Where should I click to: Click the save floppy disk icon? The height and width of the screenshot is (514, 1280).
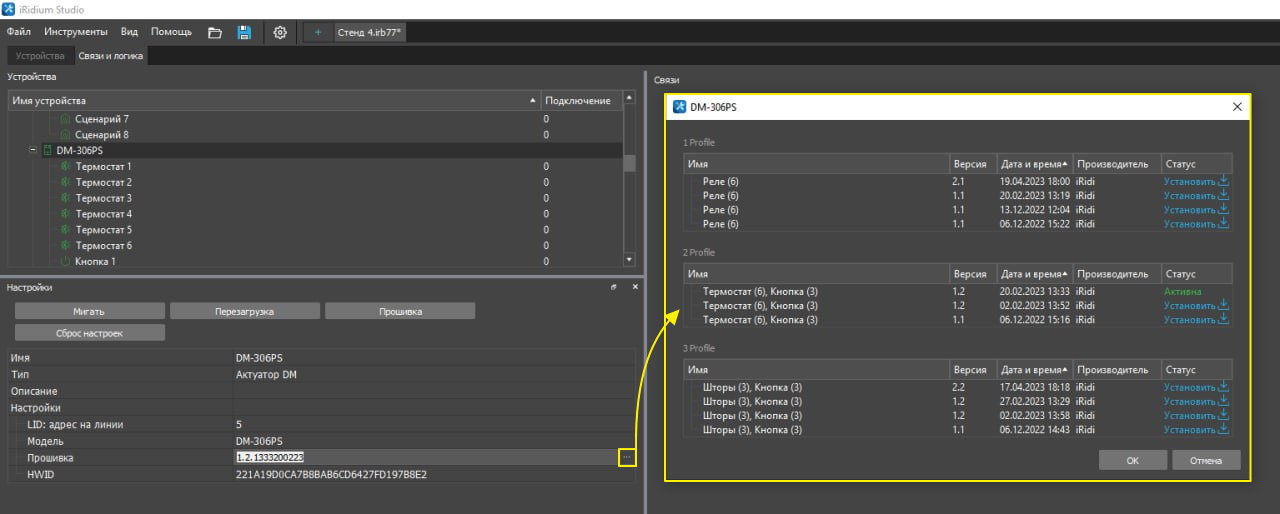[244, 32]
